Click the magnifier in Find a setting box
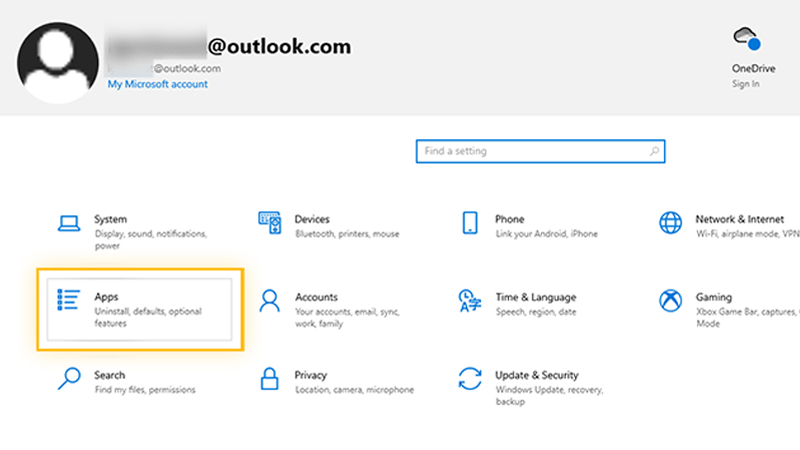This screenshot has width=800, height=450. pos(654,151)
